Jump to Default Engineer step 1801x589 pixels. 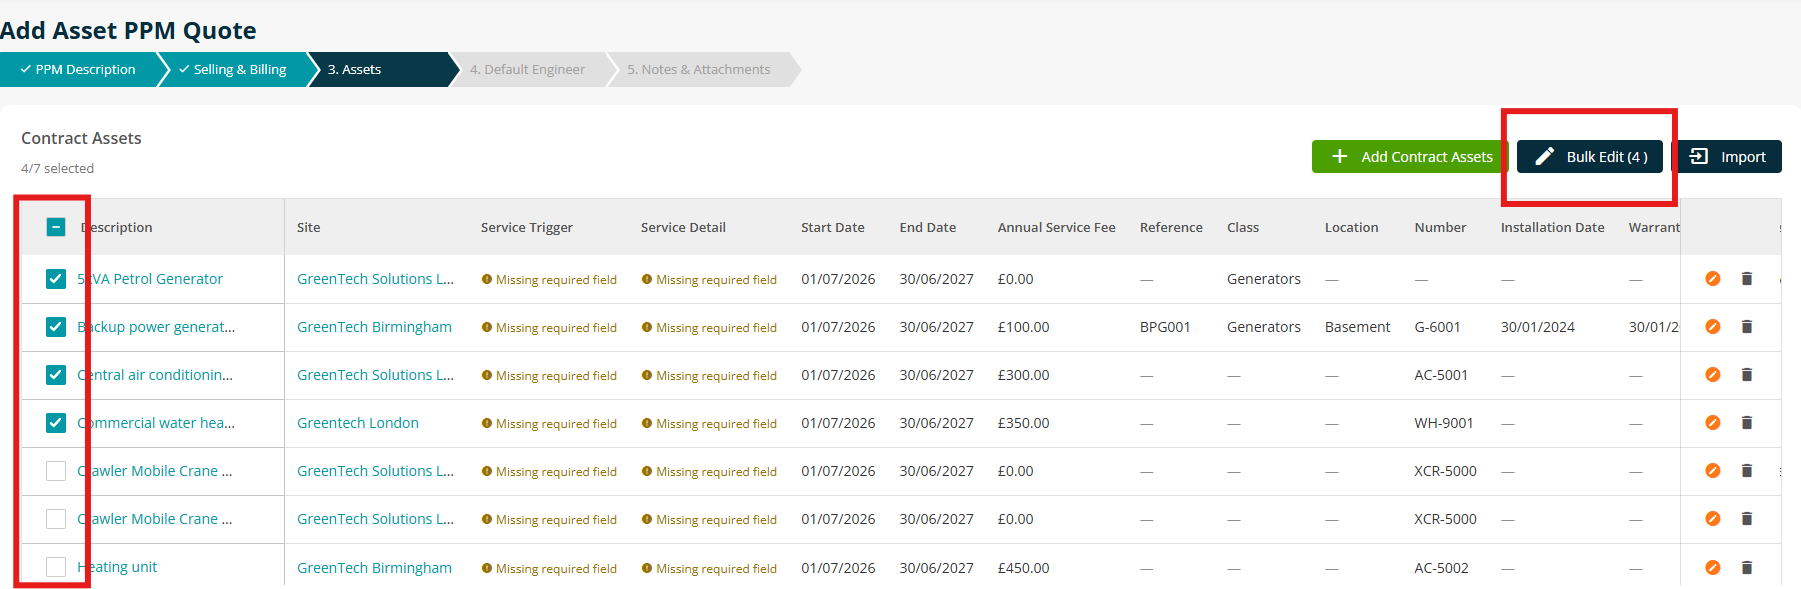point(527,70)
